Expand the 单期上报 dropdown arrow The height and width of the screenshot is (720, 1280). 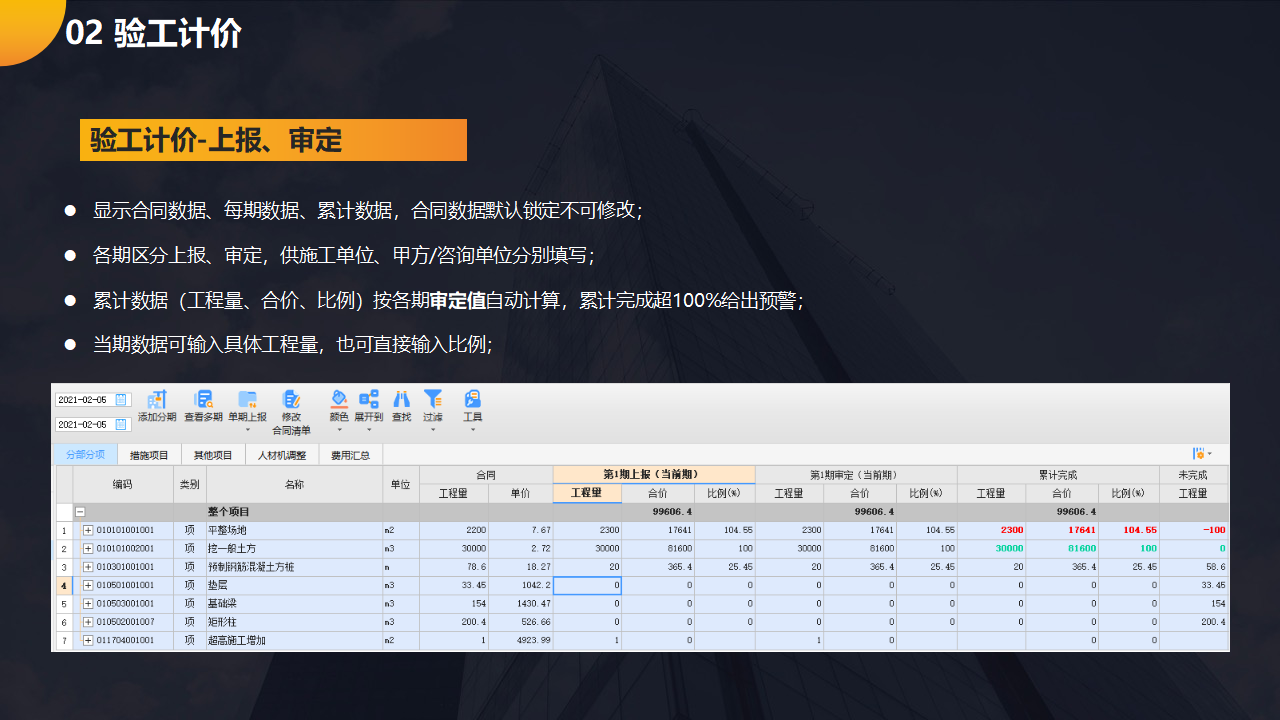247,430
